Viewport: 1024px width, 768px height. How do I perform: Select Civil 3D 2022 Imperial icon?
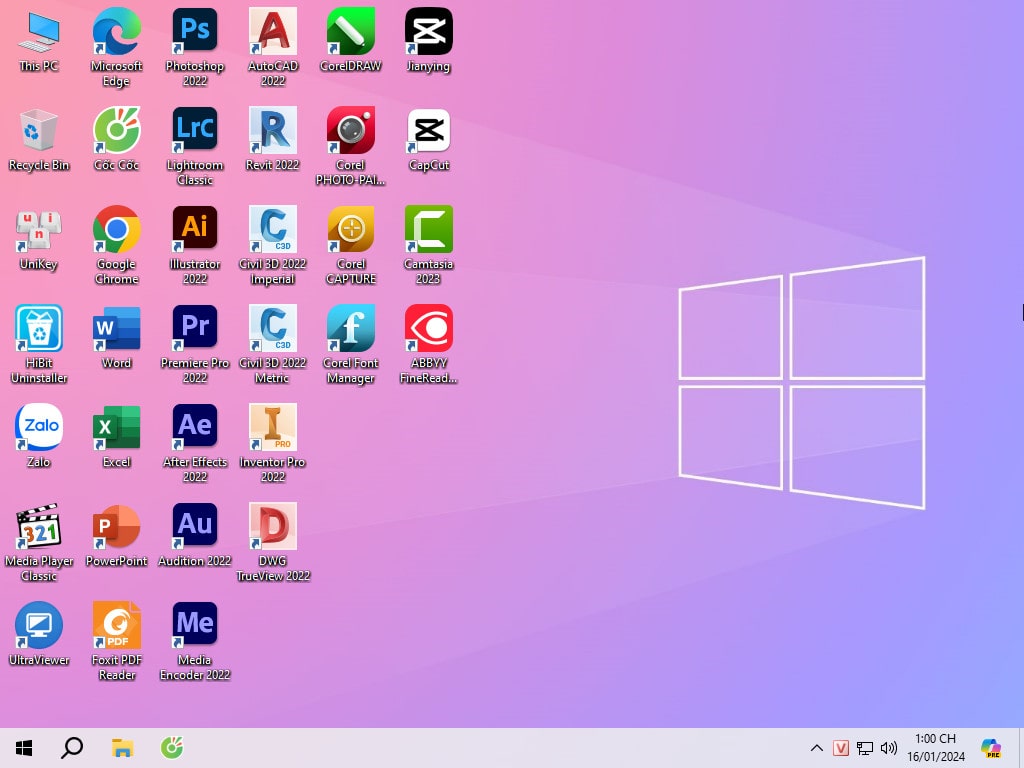click(x=273, y=246)
